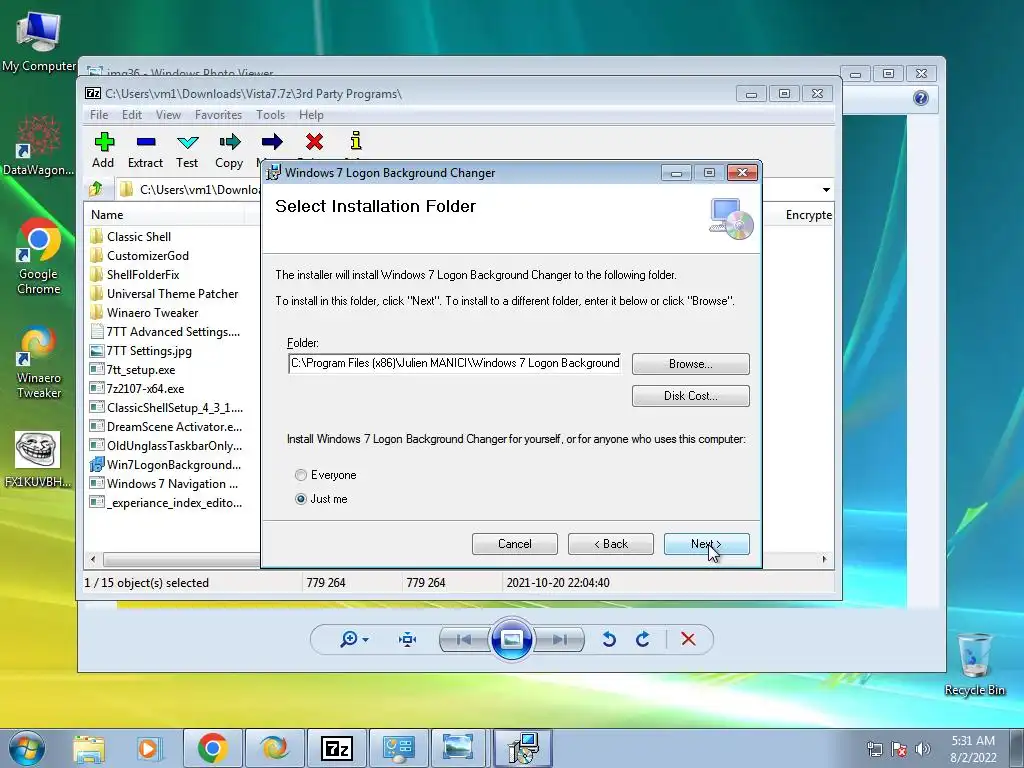Open the Photo Viewer zoom magnifier control

(354, 639)
